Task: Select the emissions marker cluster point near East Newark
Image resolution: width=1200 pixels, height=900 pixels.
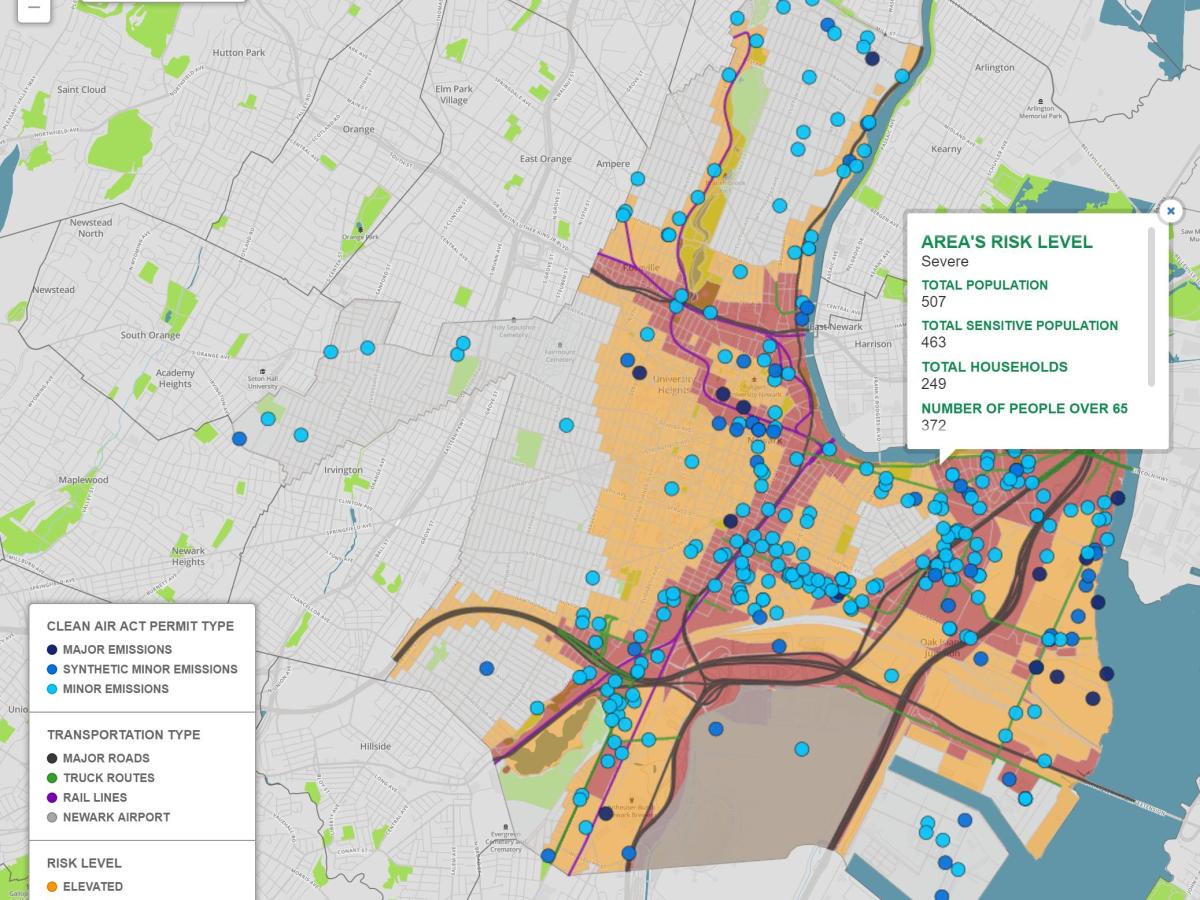Action: click(x=804, y=308)
